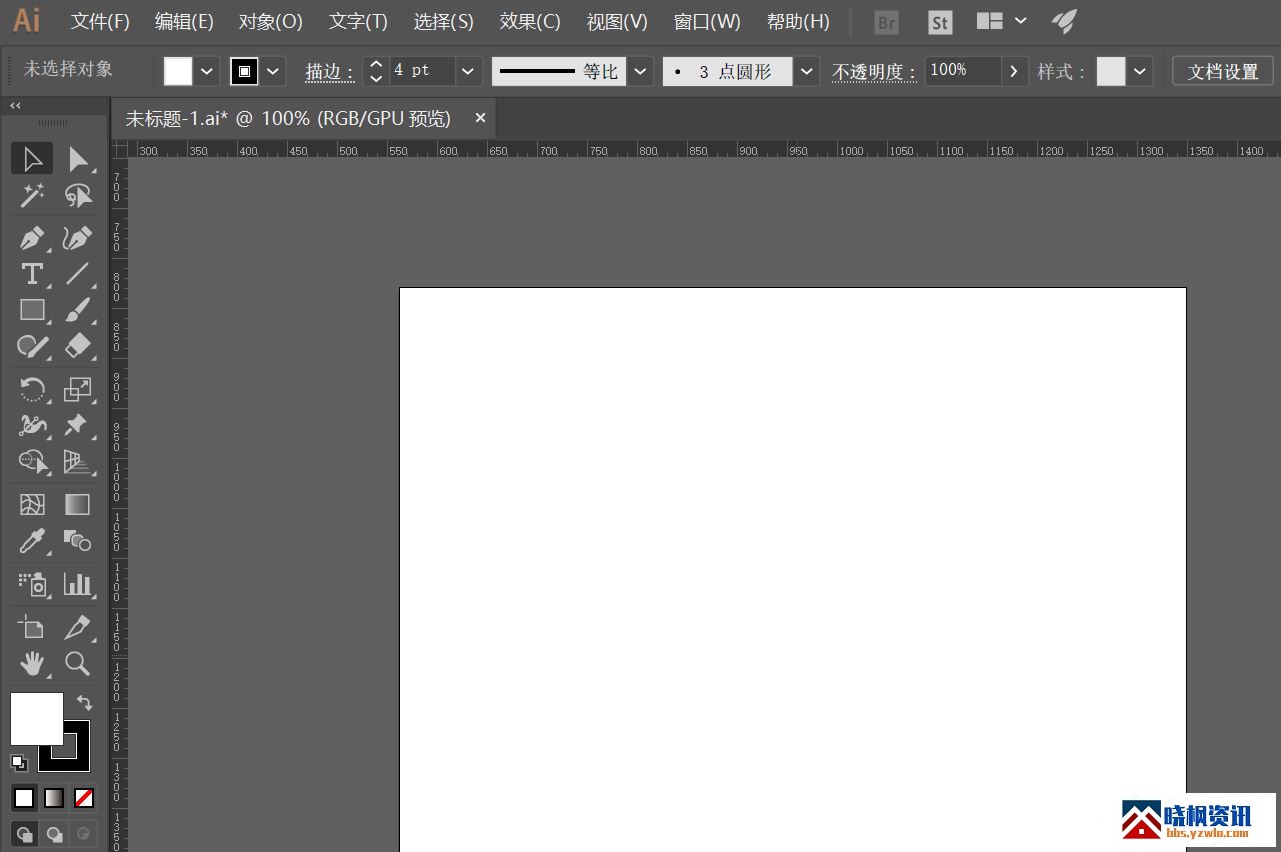Click the large white fill swatch in toolbox
The image size is (1281, 852).
pyautogui.click(x=36, y=718)
